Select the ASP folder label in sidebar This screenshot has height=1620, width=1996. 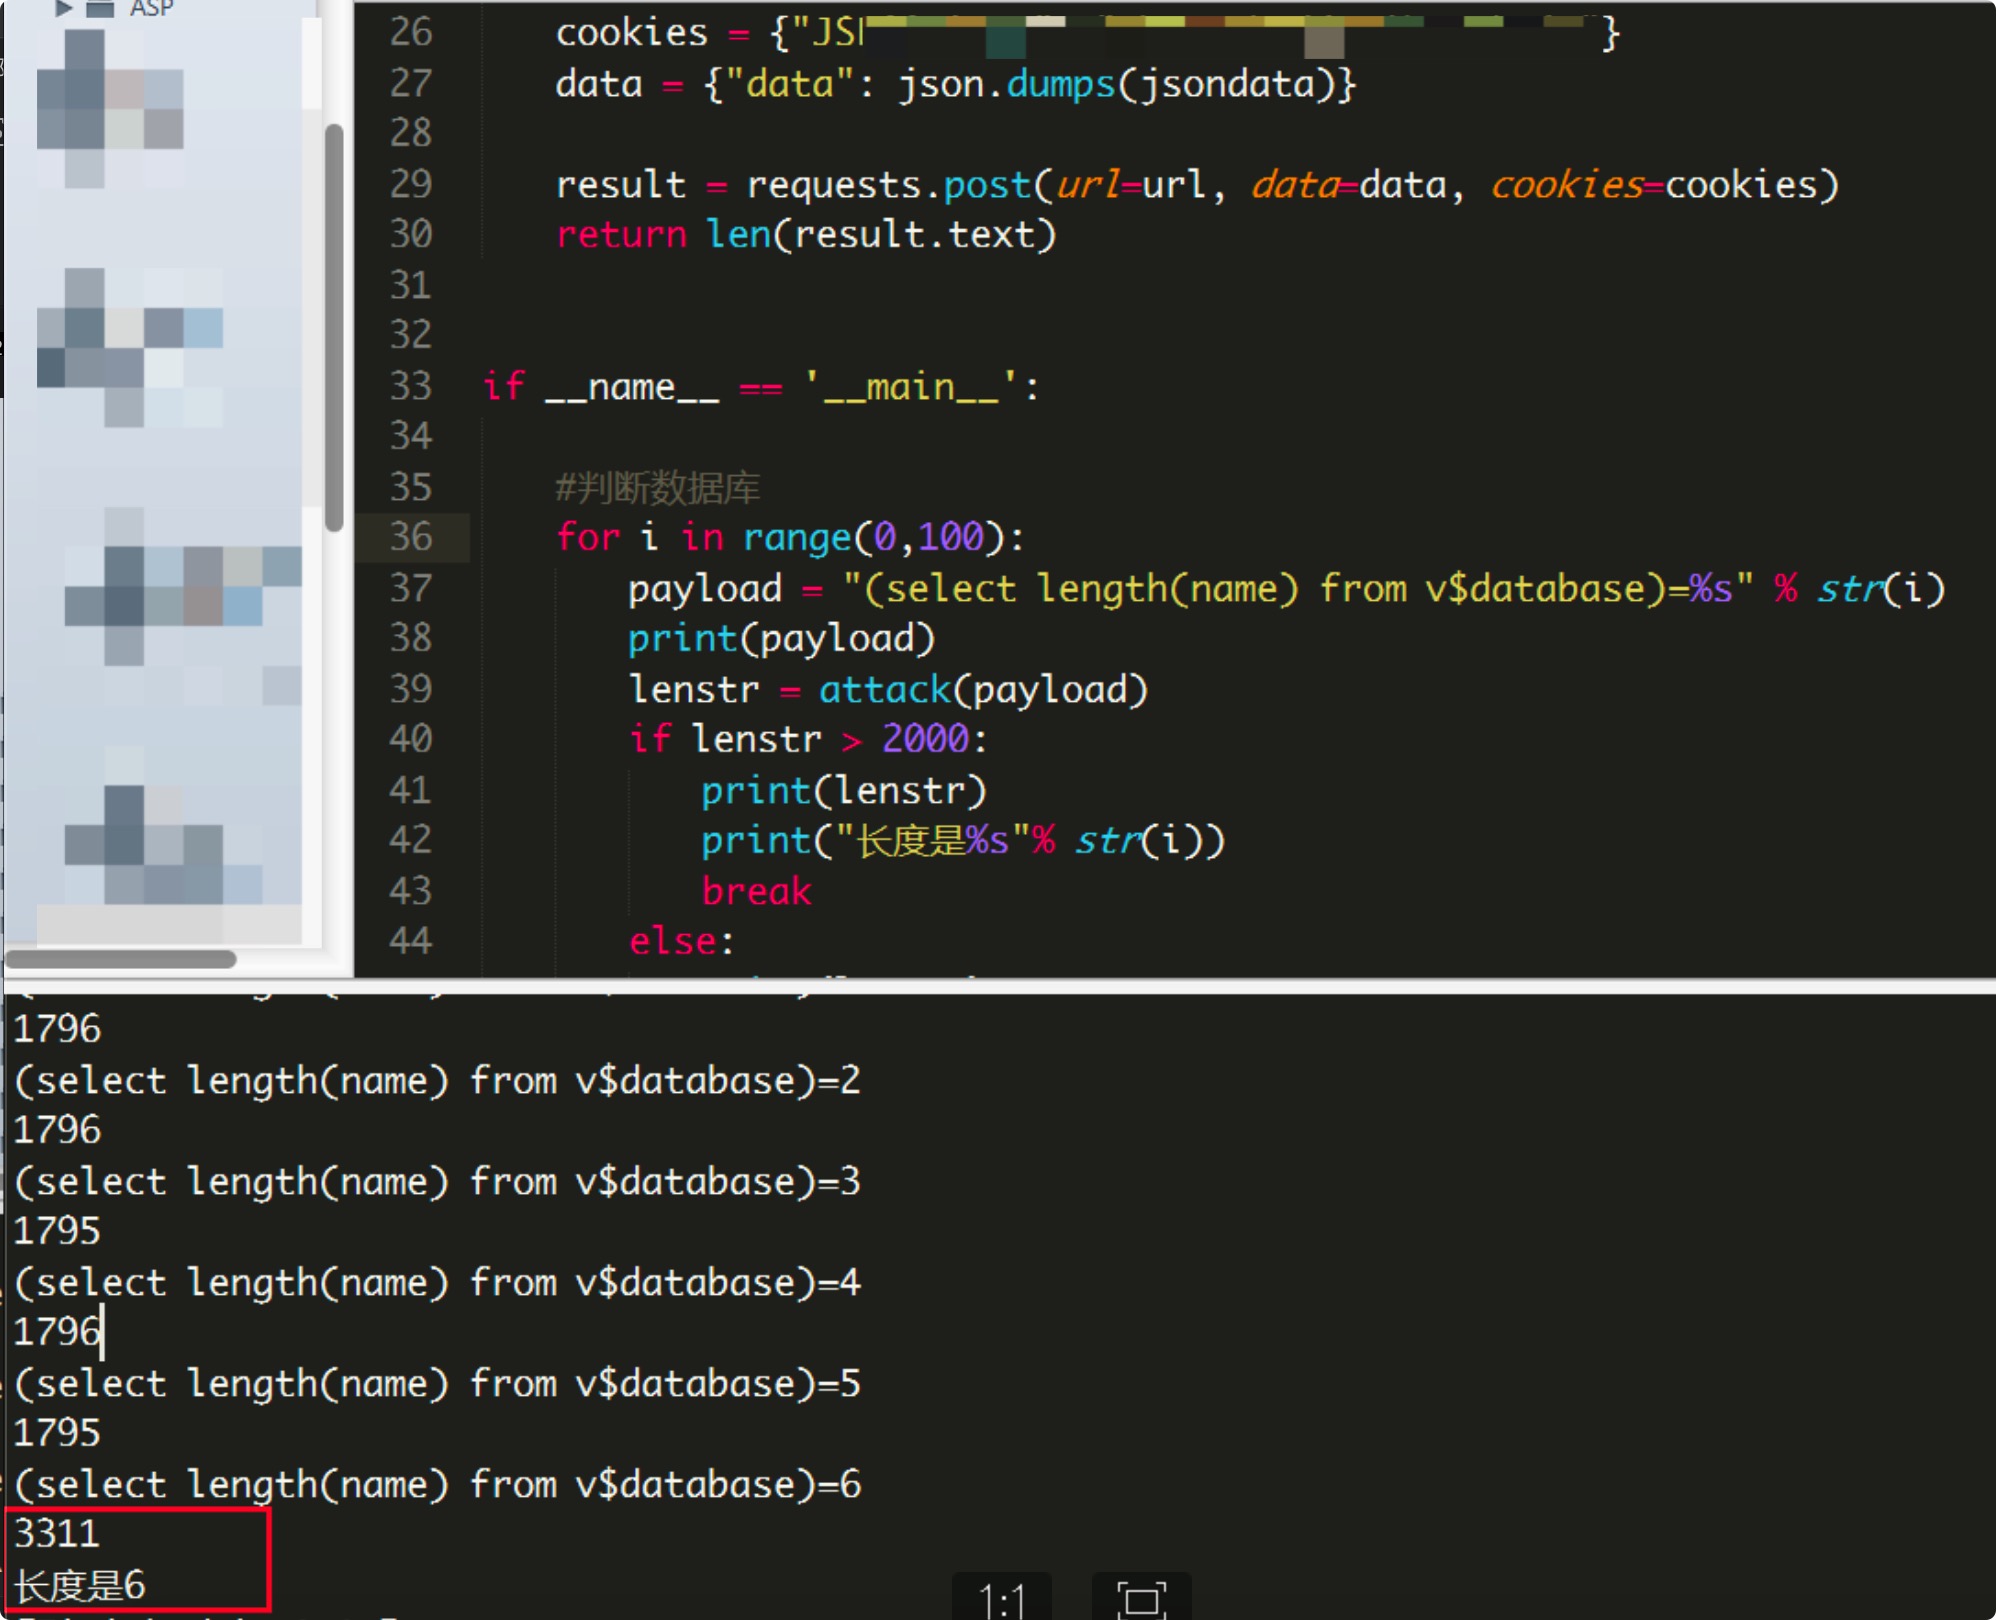coord(151,8)
